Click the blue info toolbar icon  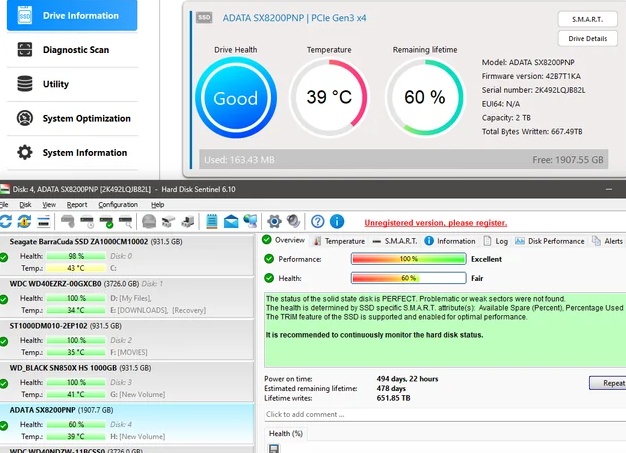click(337, 222)
